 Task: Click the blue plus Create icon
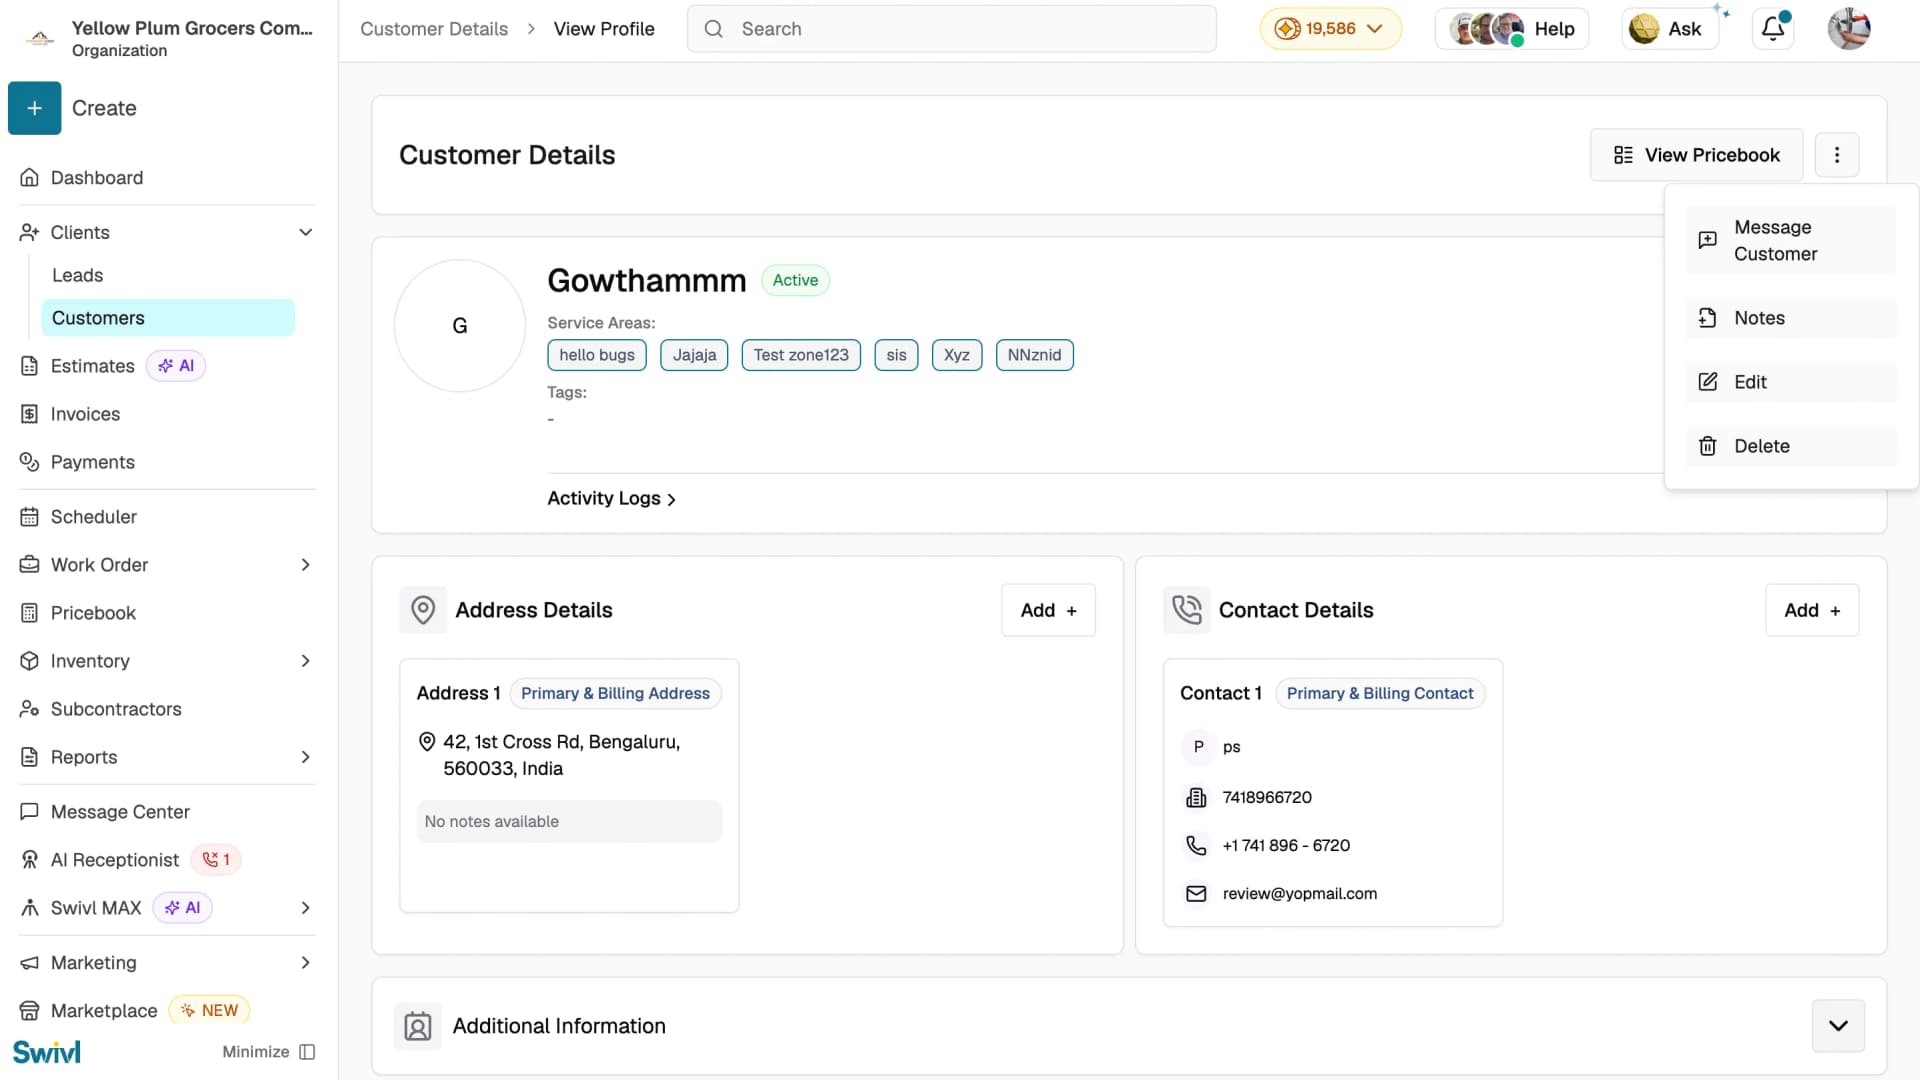pyautogui.click(x=34, y=108)
